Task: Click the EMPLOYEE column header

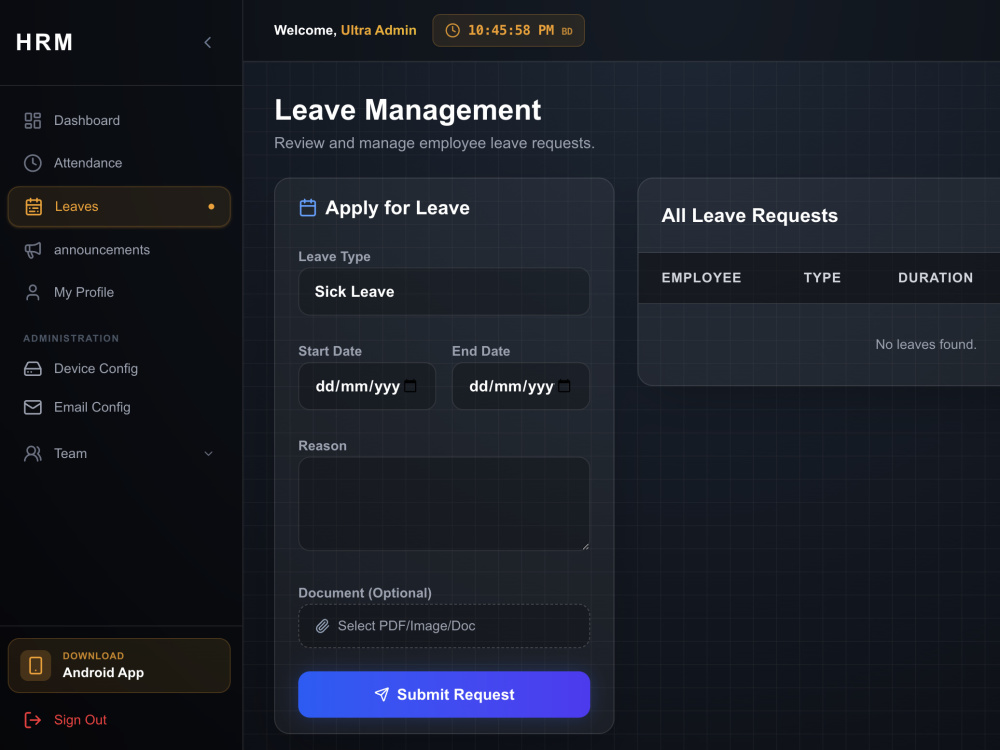Action: coord(701,277)
